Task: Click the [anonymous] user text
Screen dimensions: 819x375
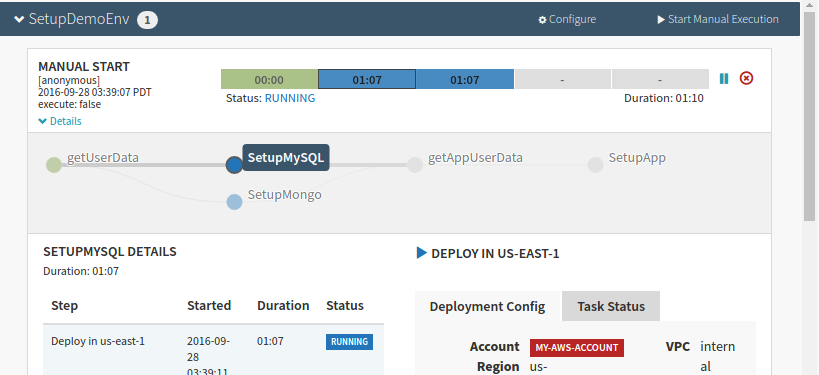Action: coord(69,80)
